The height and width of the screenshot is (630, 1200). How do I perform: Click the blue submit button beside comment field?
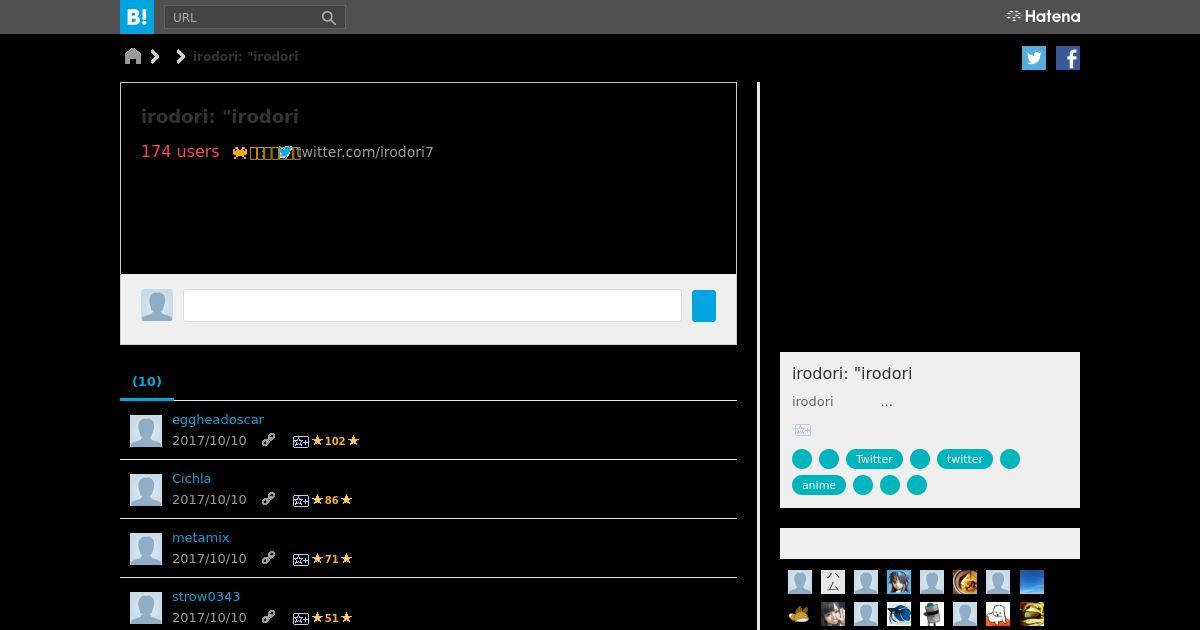tap(704, 306)
